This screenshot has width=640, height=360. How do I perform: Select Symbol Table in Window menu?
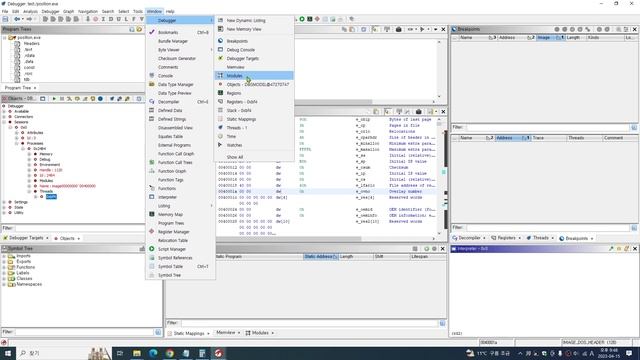[180, 266]
